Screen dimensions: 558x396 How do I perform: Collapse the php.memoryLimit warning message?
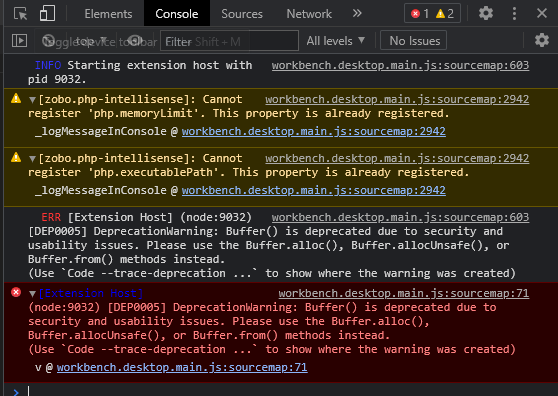32,100
